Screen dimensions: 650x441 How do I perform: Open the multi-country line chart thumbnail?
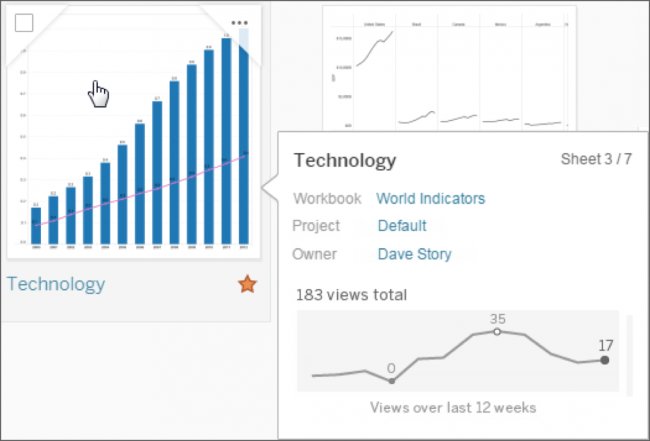[x=450, y=70]
